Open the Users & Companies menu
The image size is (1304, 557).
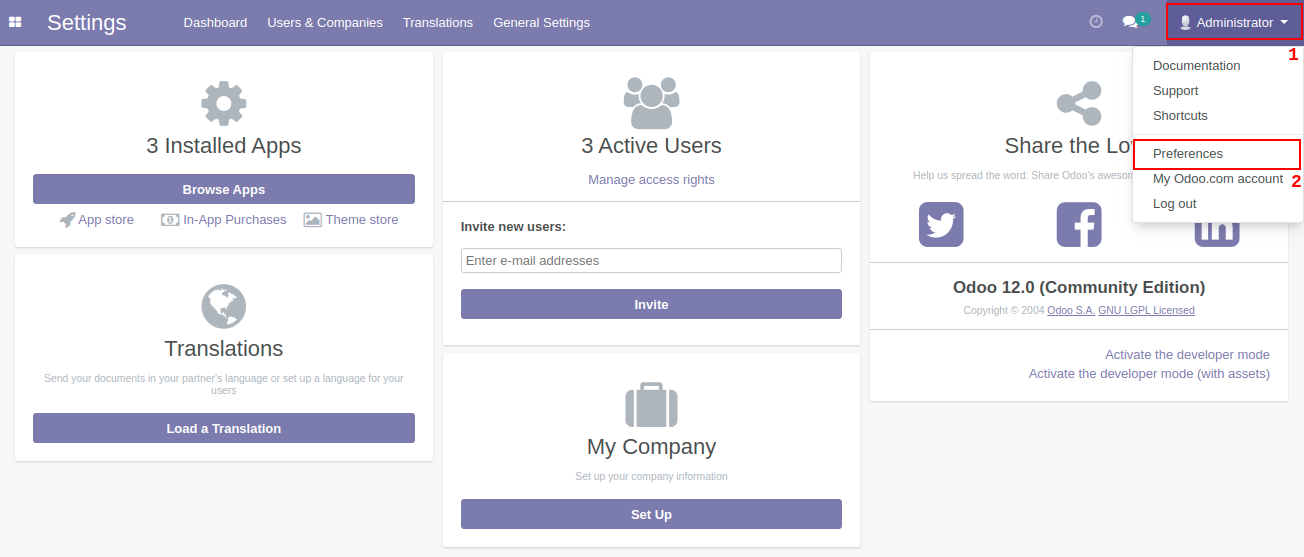click(x=325, y=22)
